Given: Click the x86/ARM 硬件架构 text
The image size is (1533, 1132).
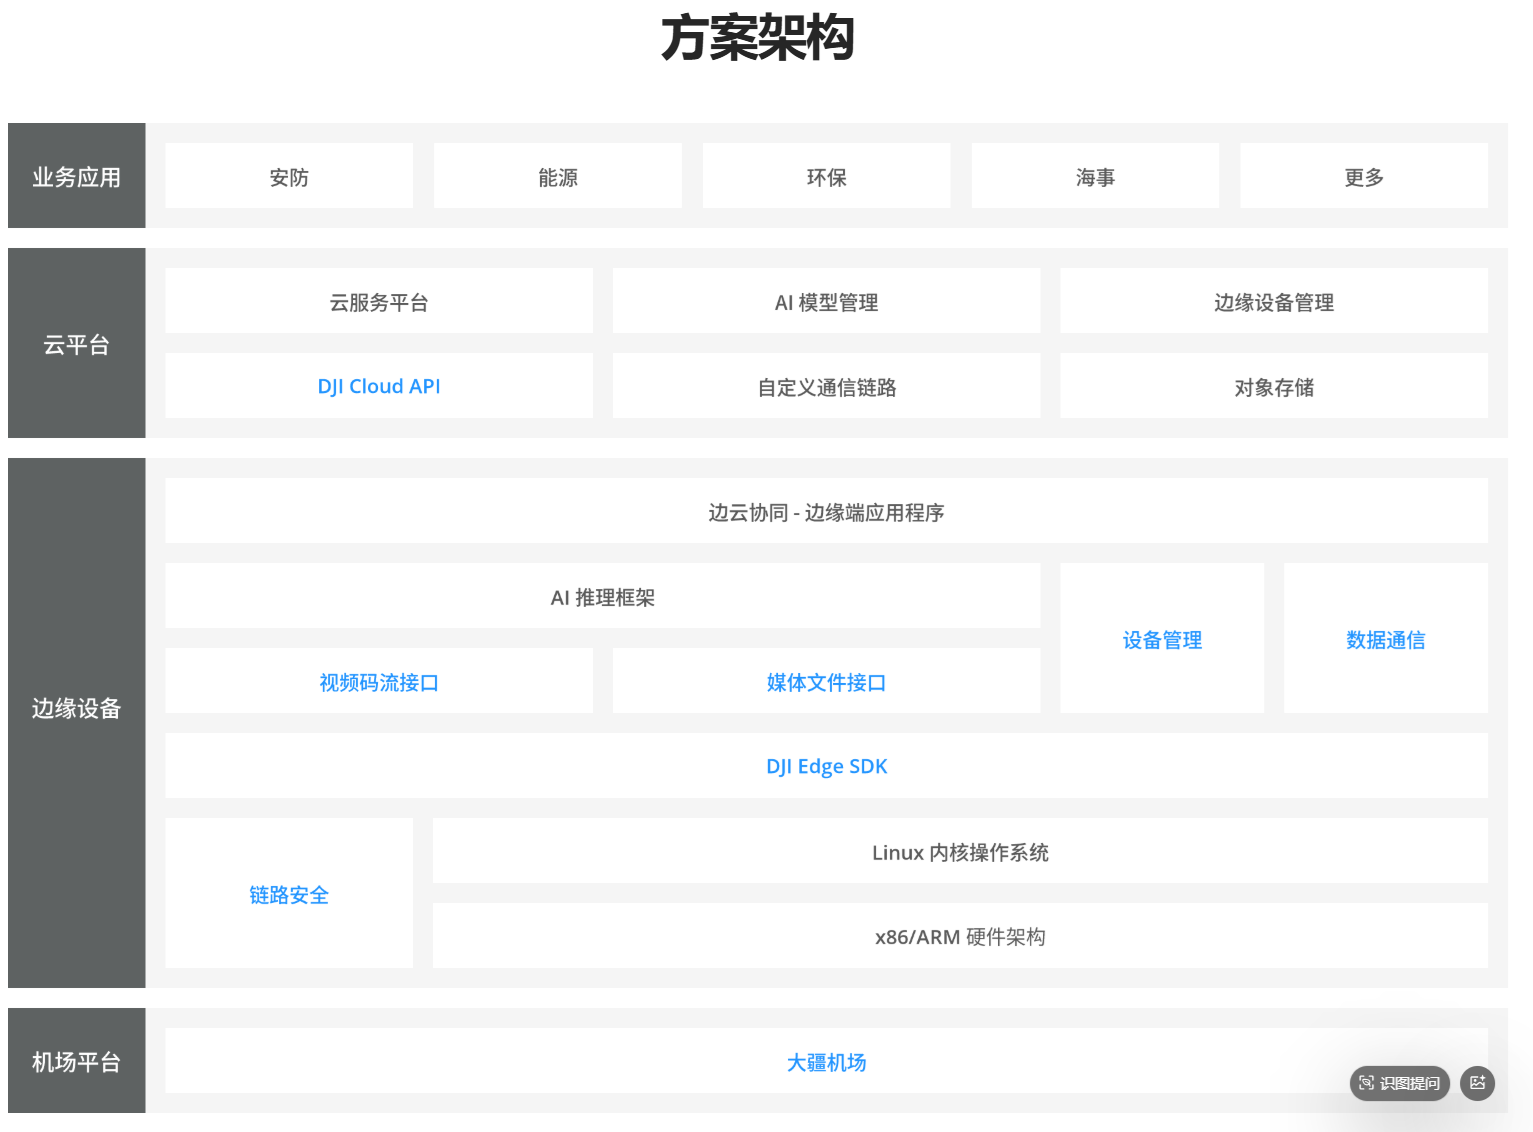Looking at the screenshot, I should pos(960,937).
